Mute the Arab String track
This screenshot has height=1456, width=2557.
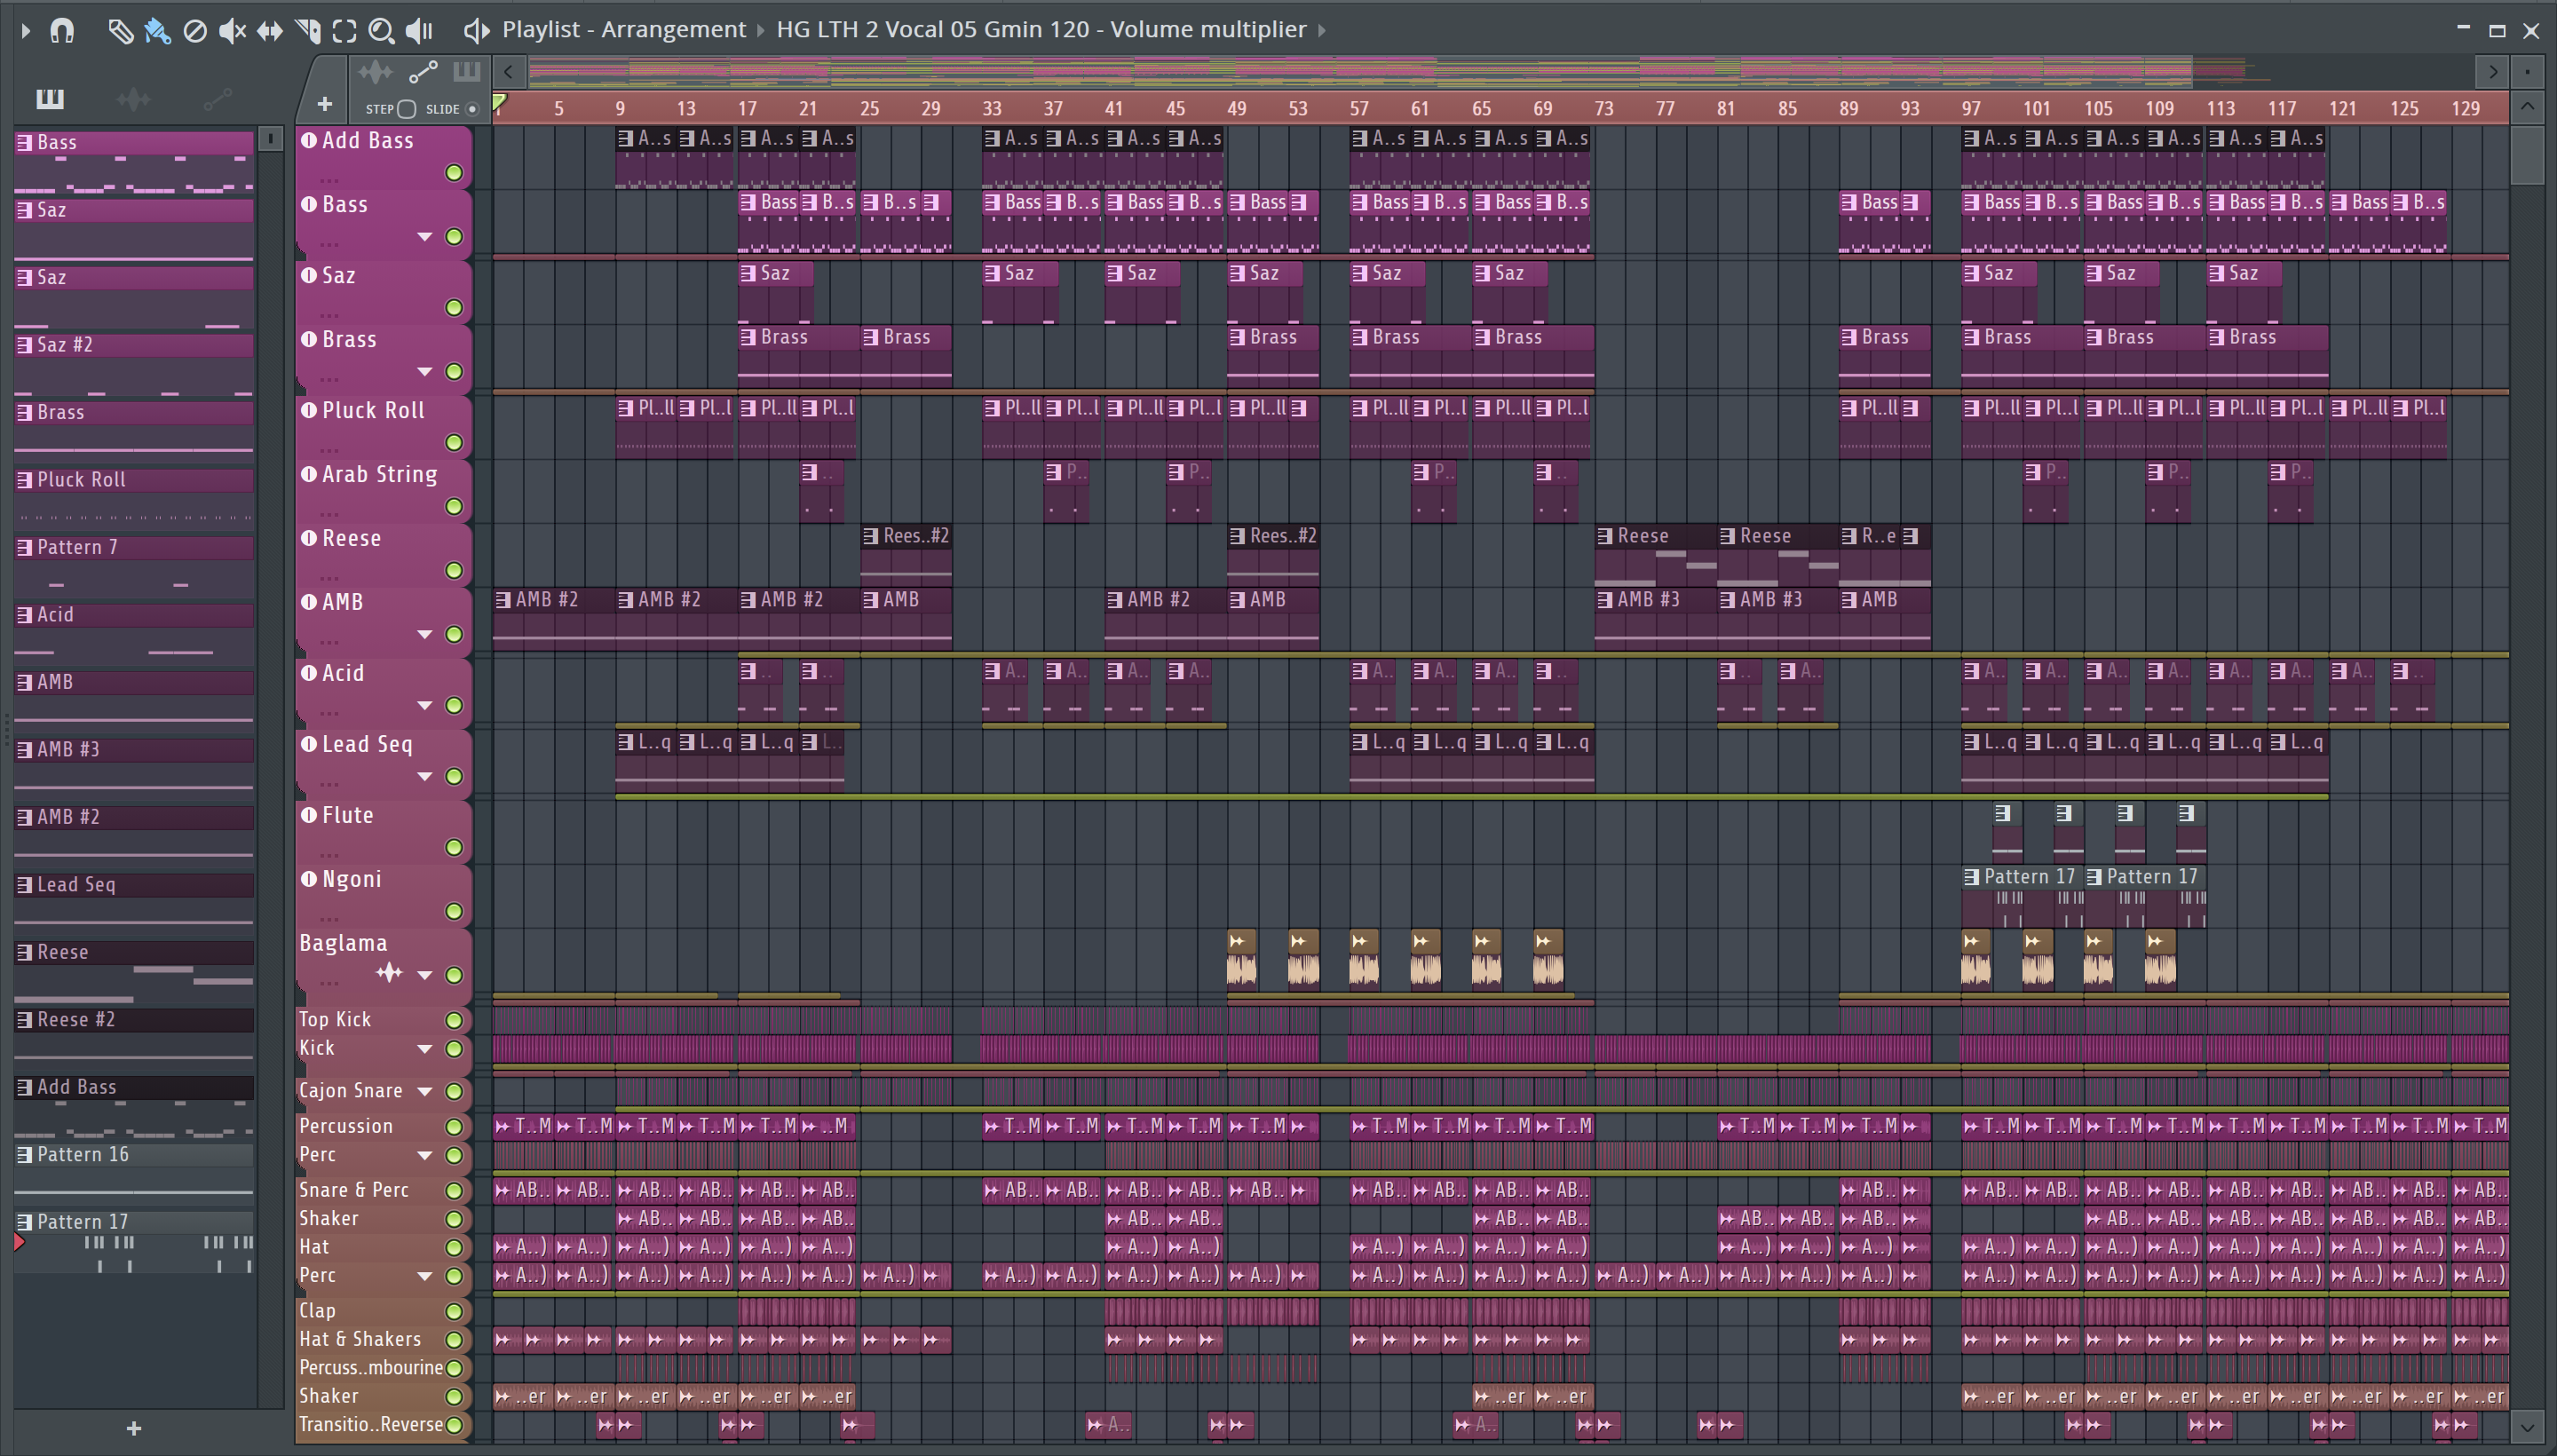pyautogui.click(x=454, y=506)
